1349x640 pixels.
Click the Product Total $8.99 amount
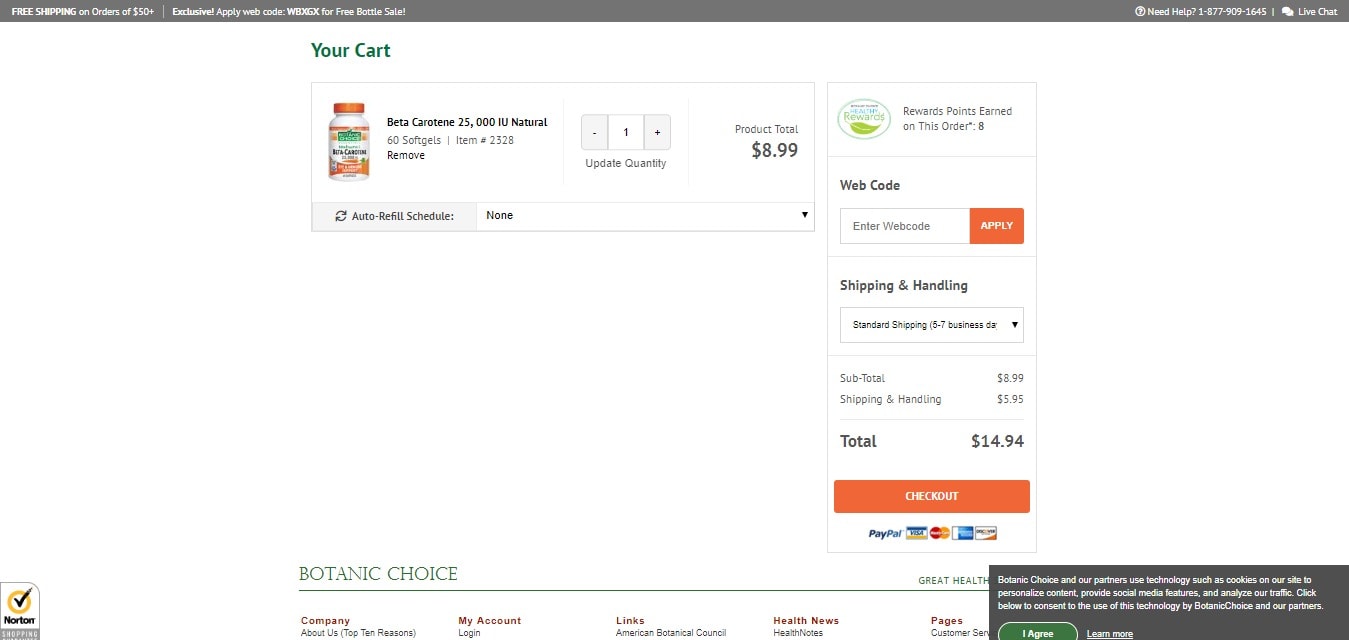[x=775, y=150]
